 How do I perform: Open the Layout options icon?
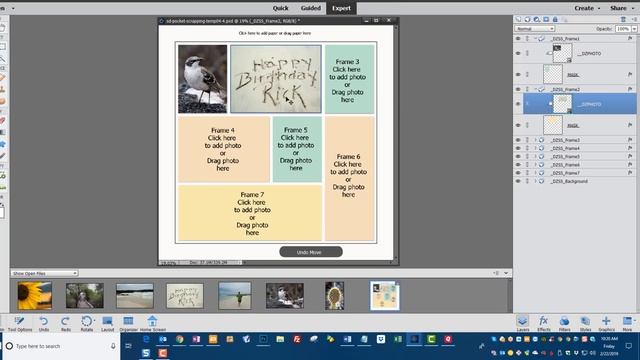(x=107, y=323)
